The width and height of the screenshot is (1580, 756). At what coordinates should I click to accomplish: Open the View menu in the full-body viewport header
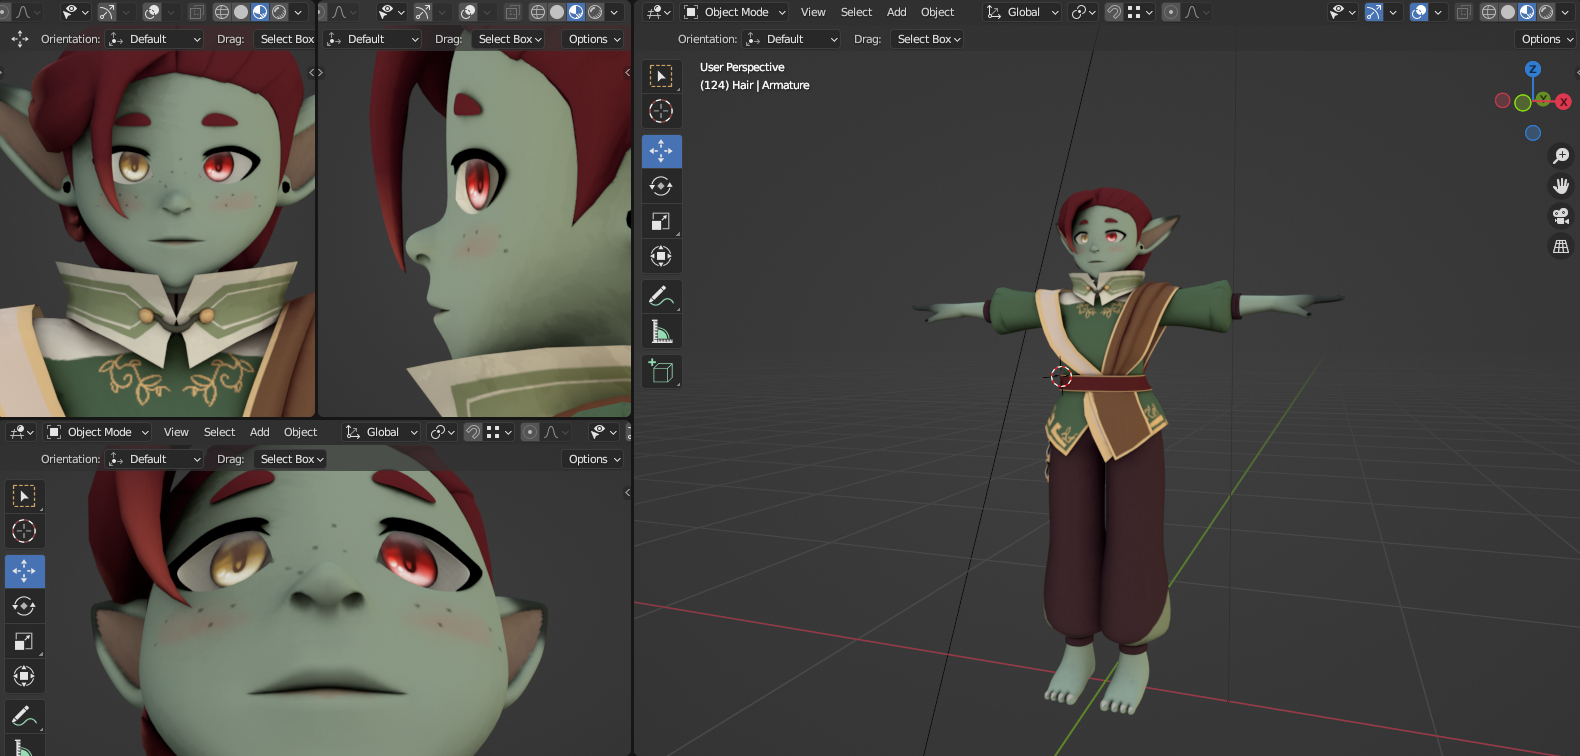(x=813, y=12)
